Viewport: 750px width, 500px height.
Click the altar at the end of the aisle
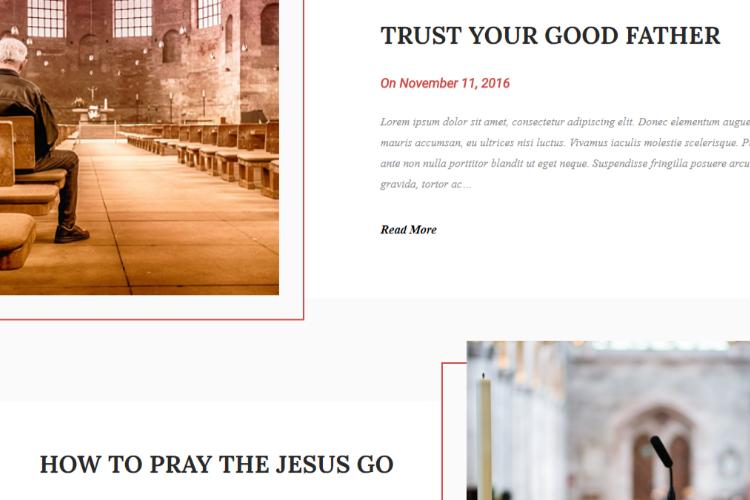[93, 111]
